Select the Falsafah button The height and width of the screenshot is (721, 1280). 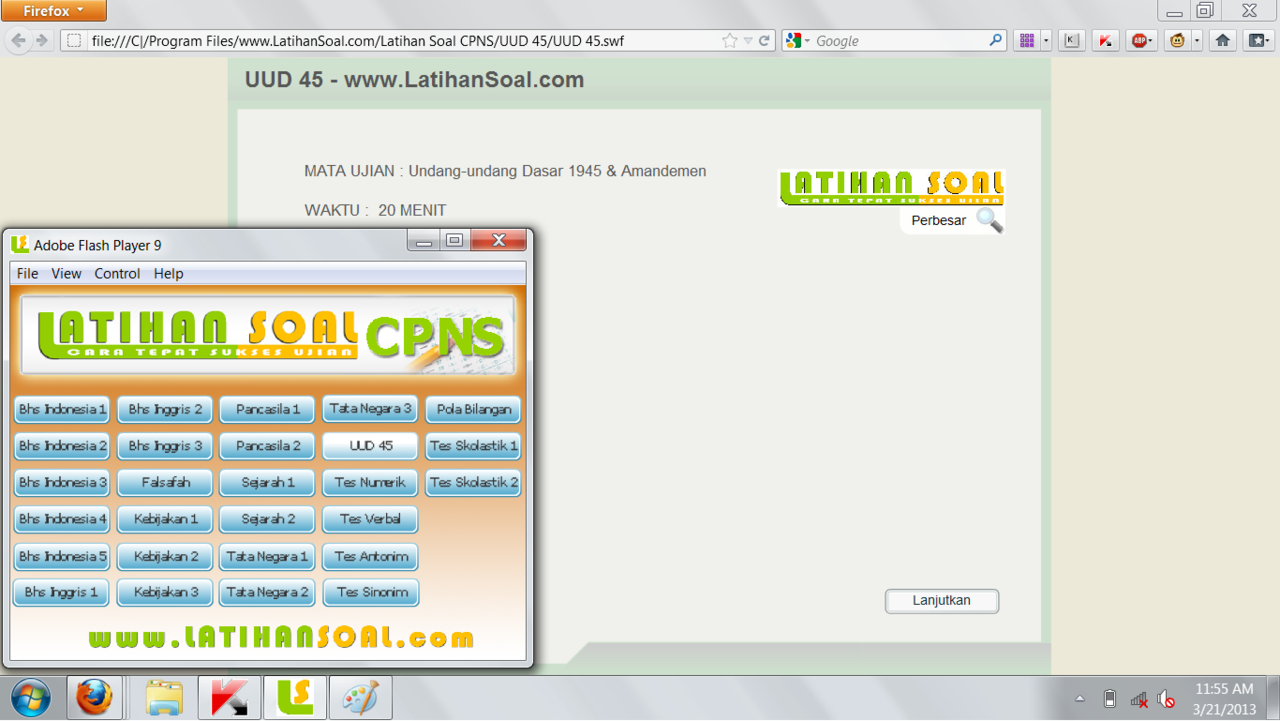(165, 483)
